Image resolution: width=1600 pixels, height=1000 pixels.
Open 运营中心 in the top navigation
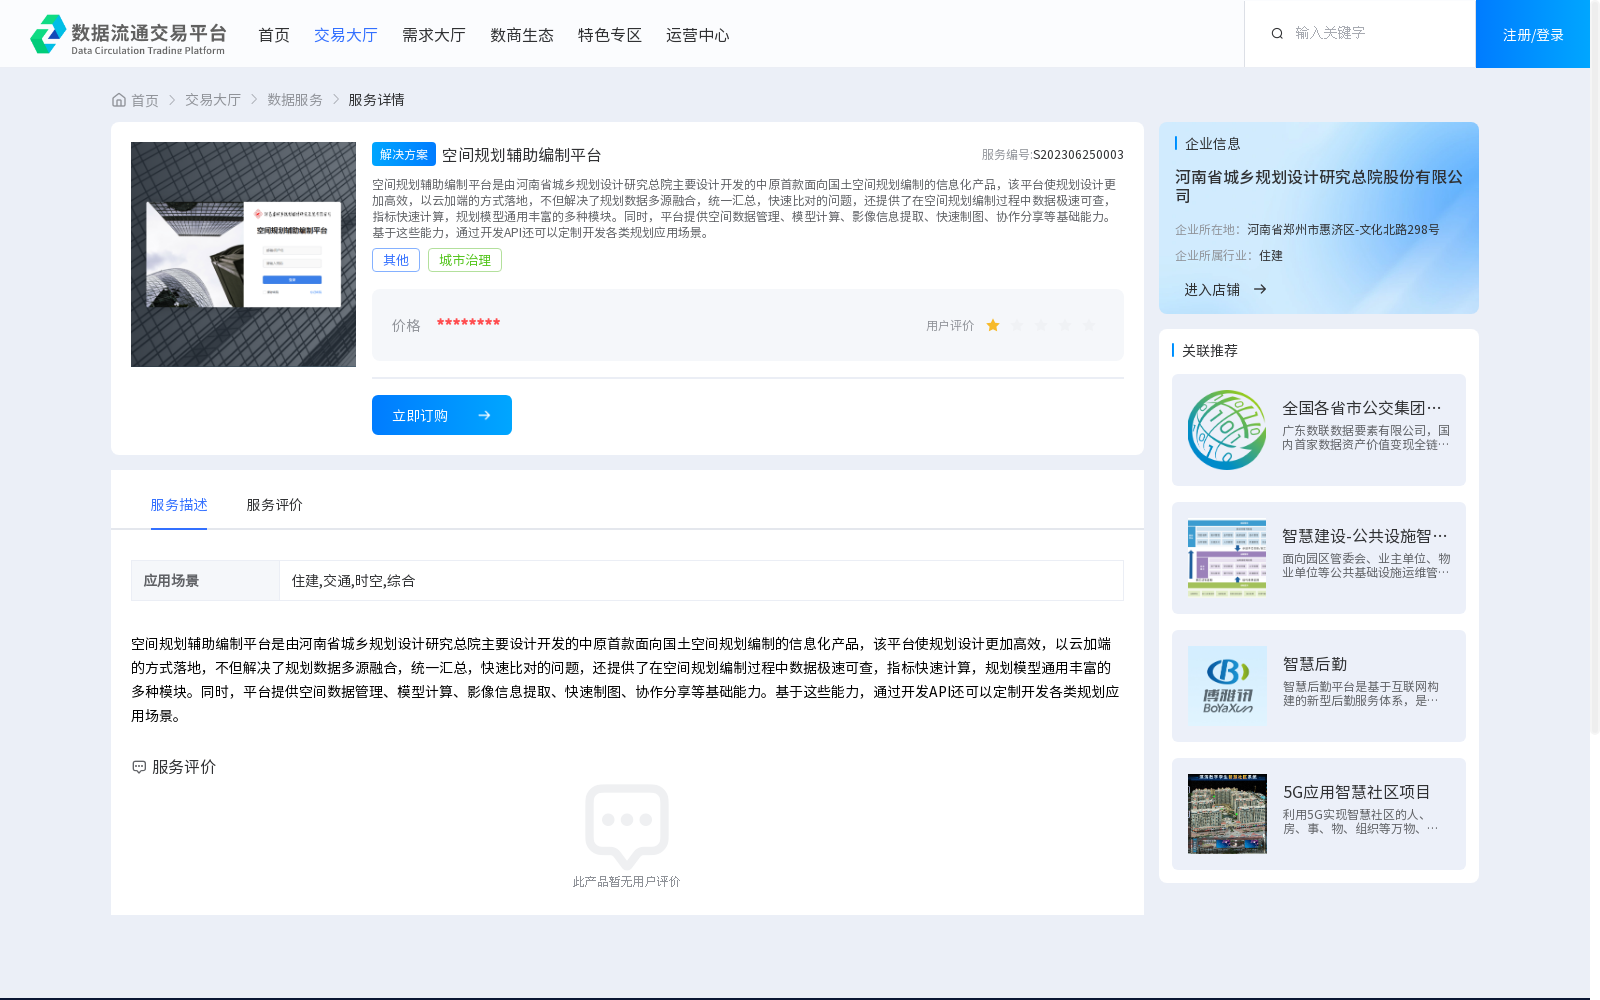698,35
